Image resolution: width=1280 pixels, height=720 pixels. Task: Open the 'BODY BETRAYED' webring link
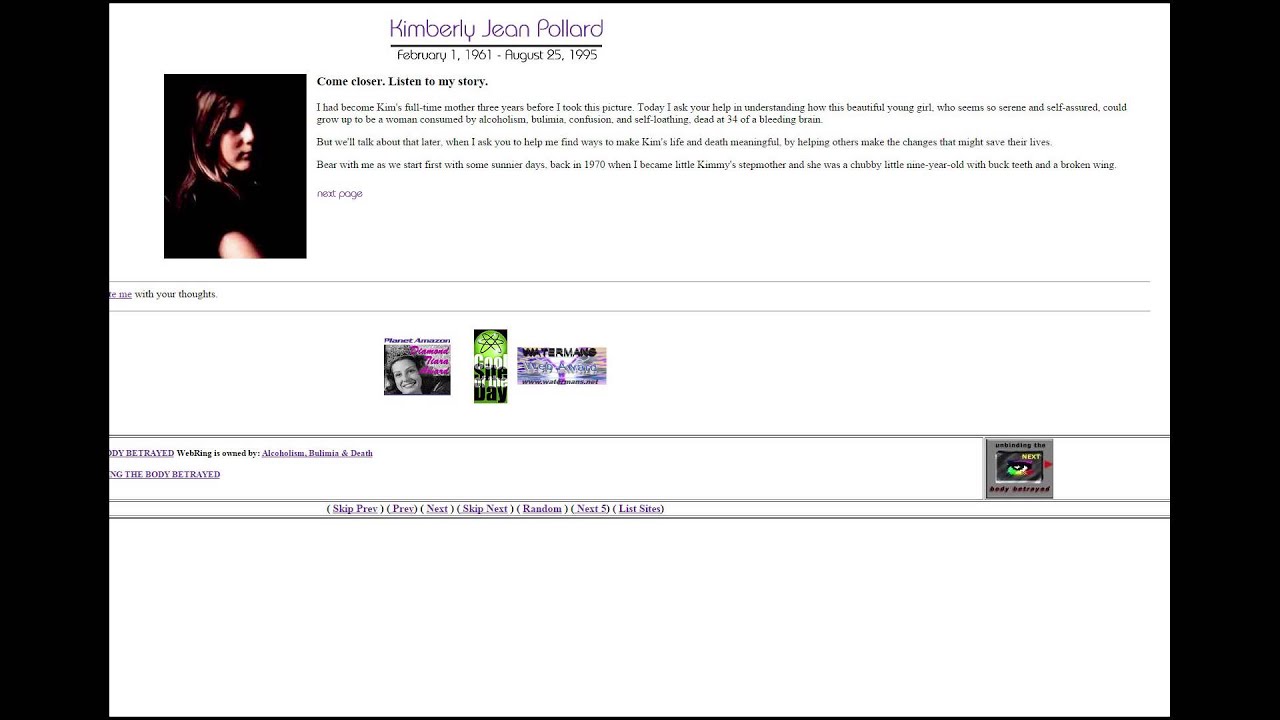(x=142, y=453)
